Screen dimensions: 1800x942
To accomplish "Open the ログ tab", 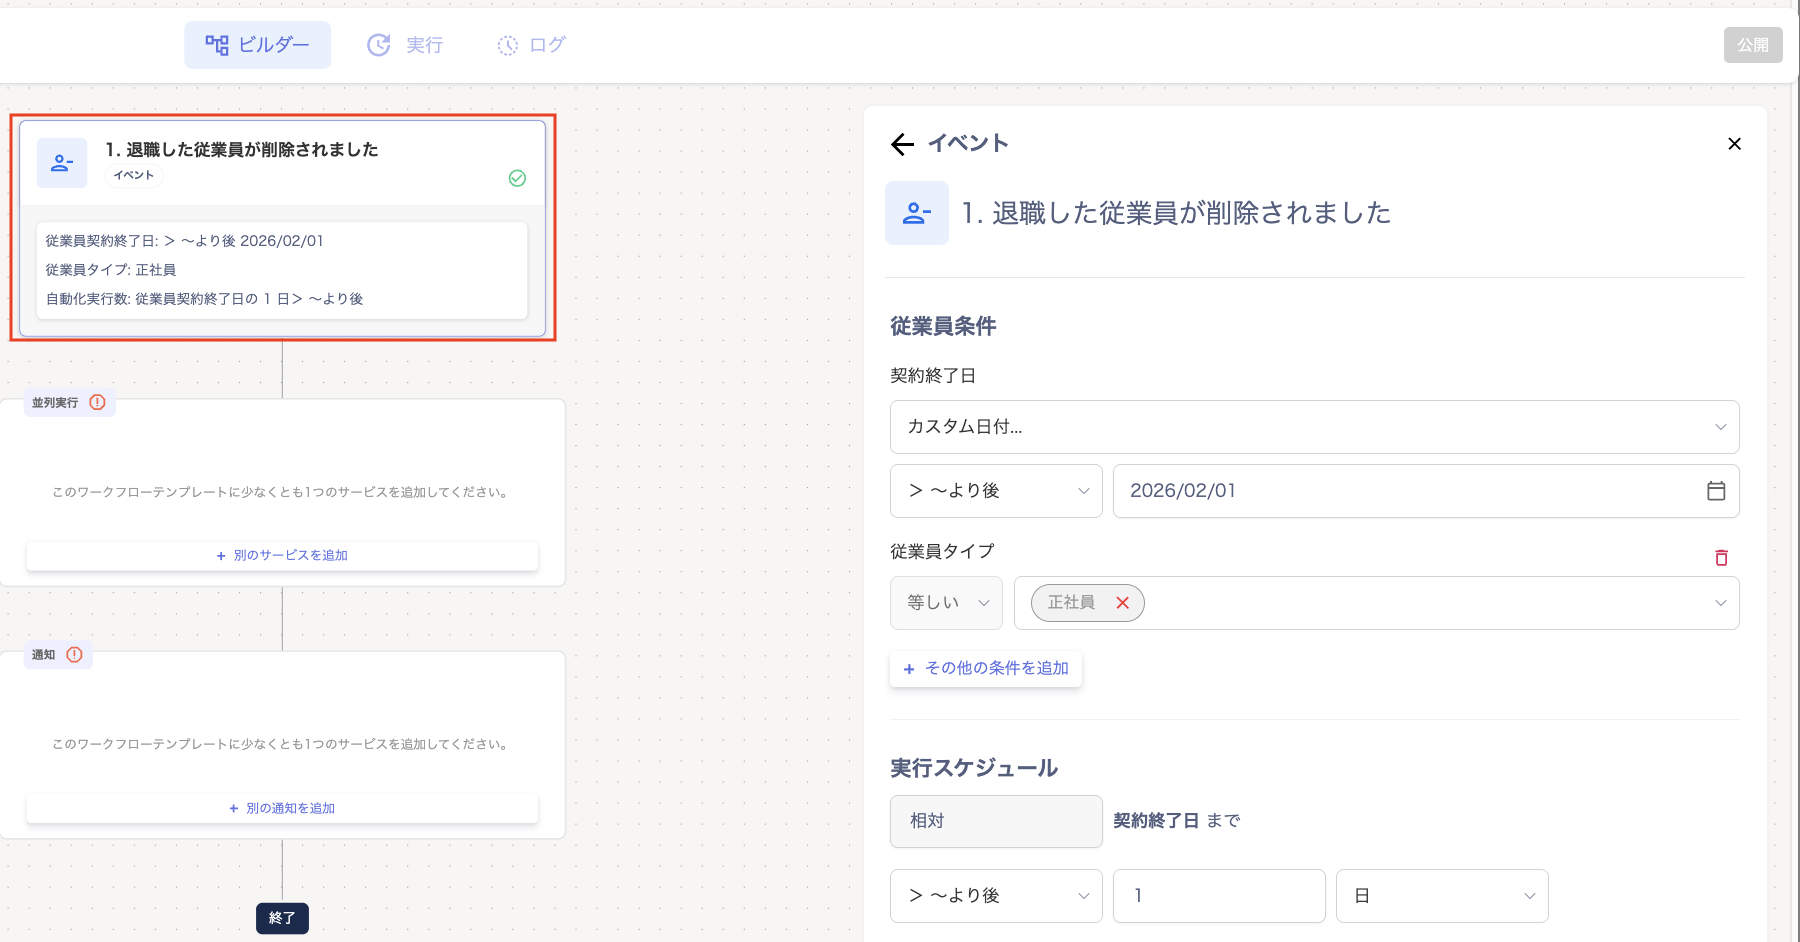I will pos(531,45).
